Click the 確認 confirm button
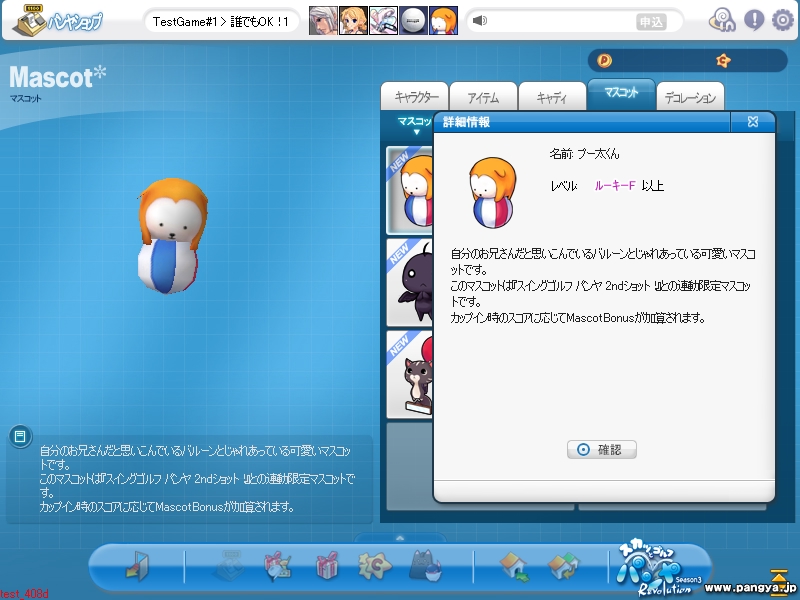 click(x=602, y=449)
